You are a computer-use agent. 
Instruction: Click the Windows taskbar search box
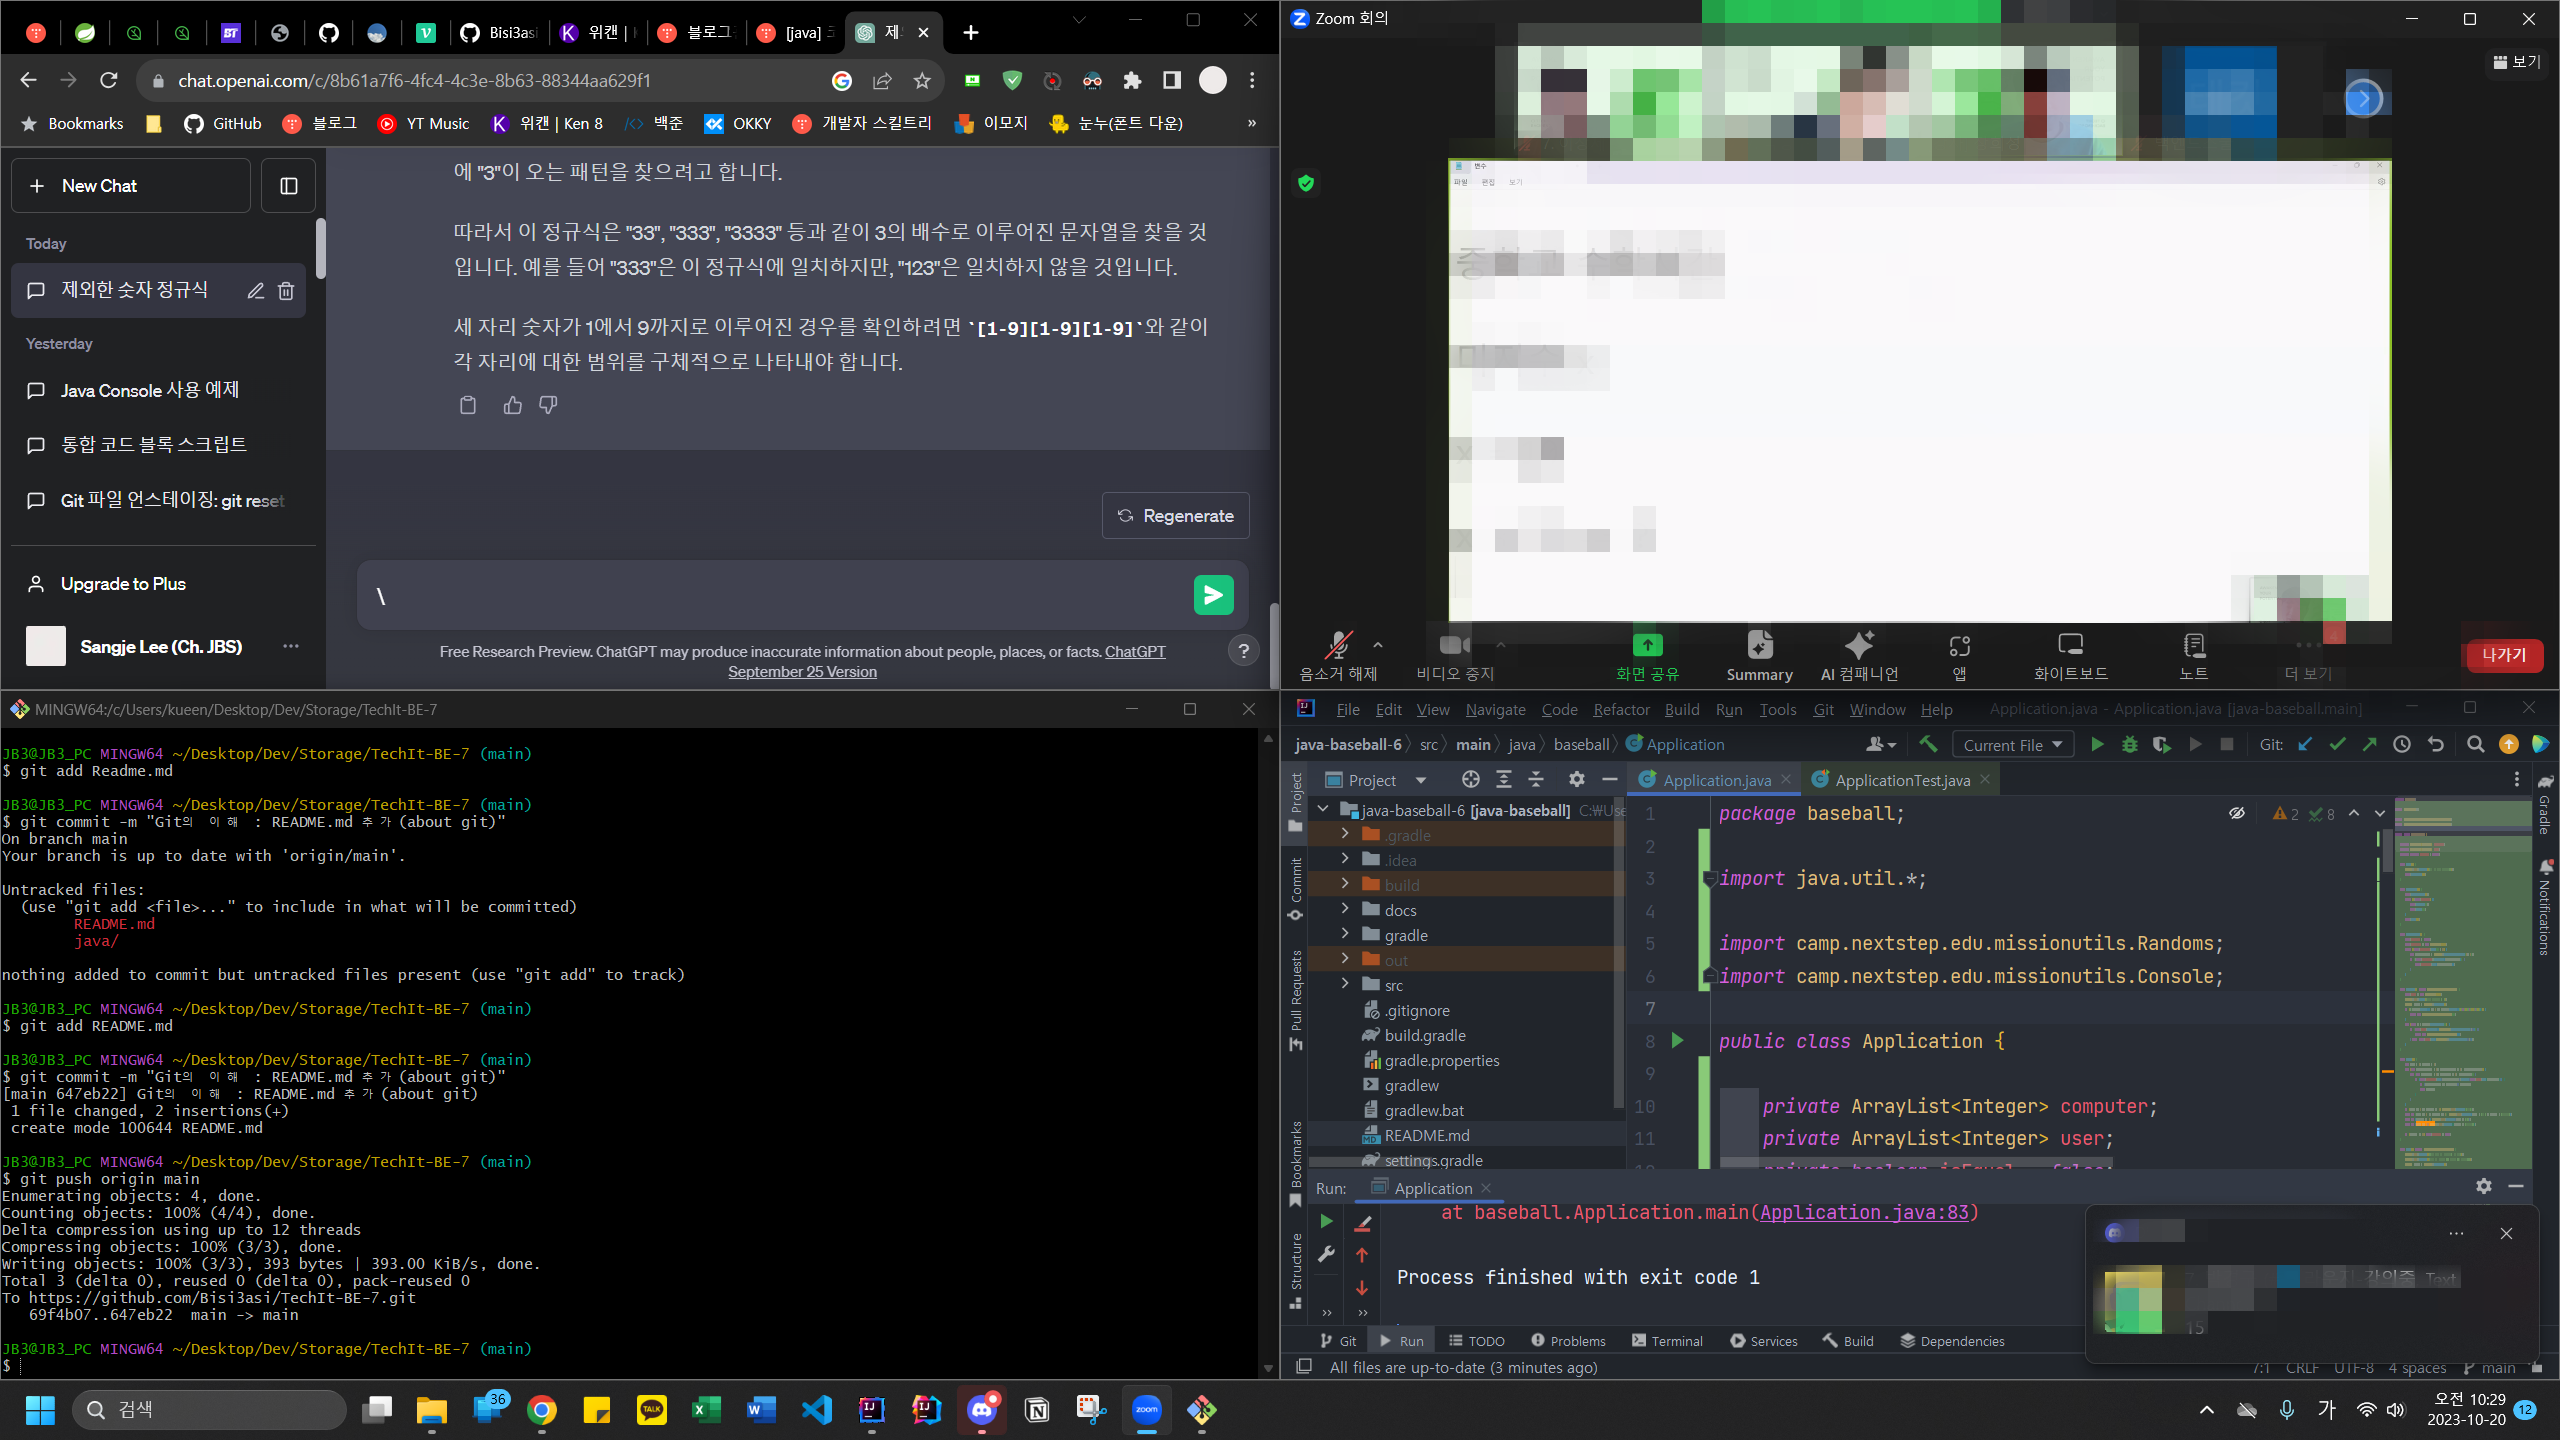[x=210, y=1409]
